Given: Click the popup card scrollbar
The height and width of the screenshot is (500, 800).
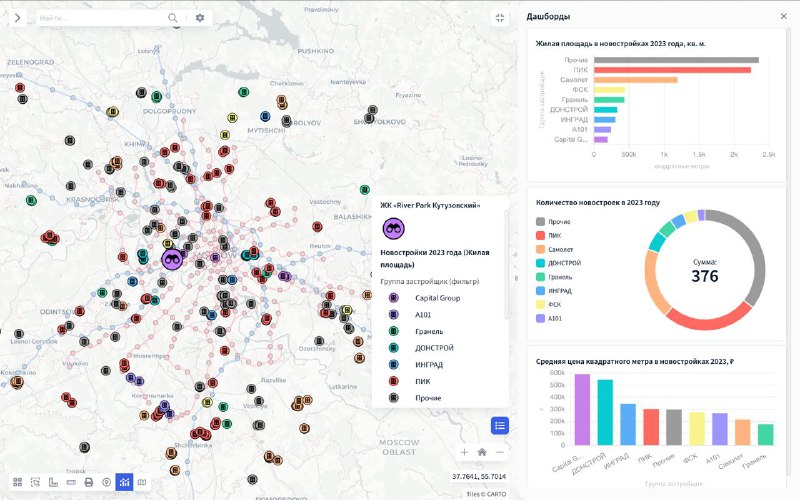Looking at the screenshot, I should (x=506, y=265).
